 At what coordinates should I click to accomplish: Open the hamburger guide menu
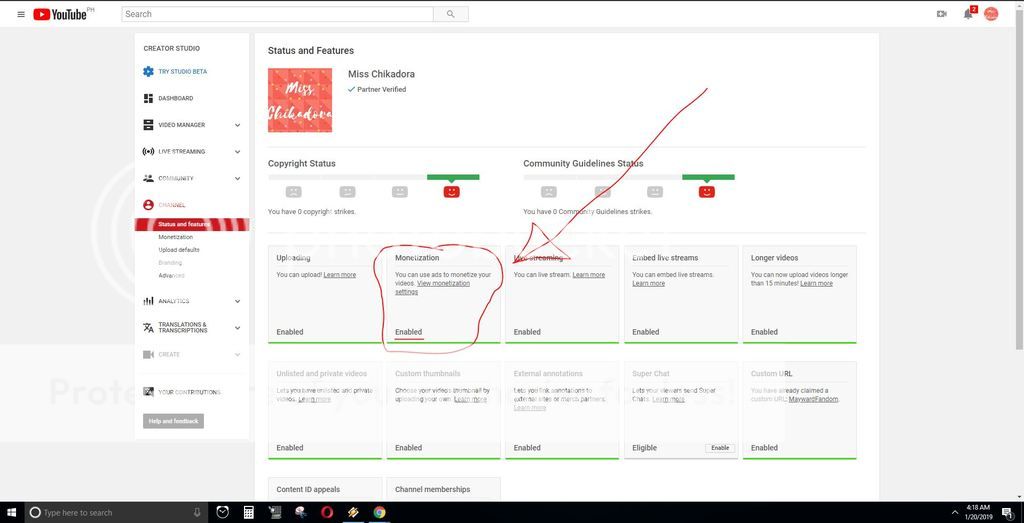[21, 14]
